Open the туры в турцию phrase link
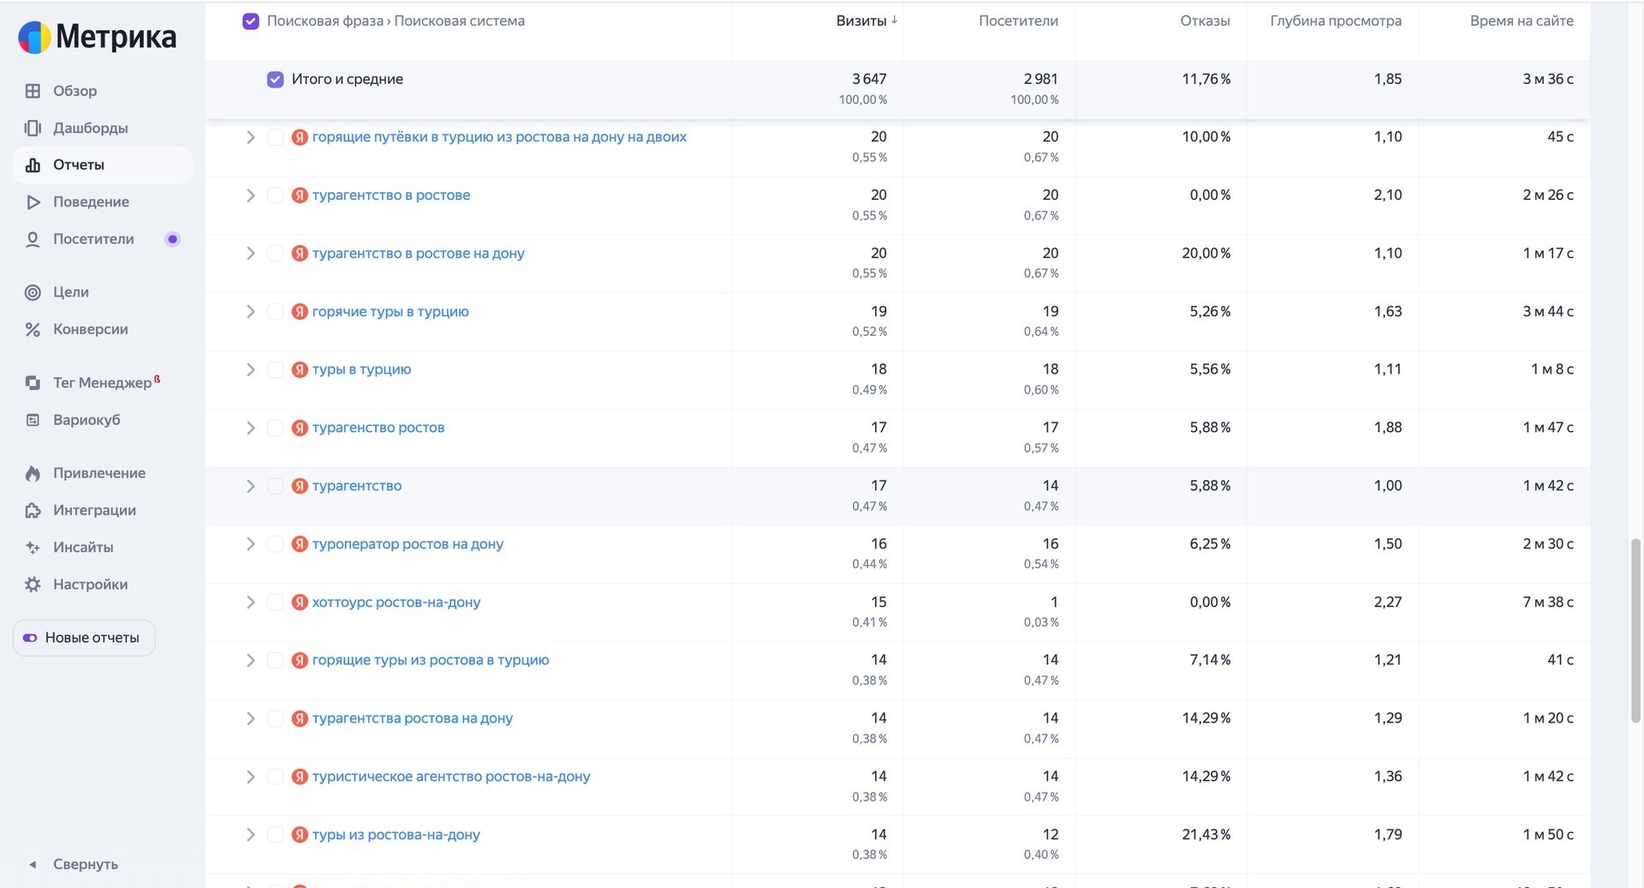 point(361,369)
